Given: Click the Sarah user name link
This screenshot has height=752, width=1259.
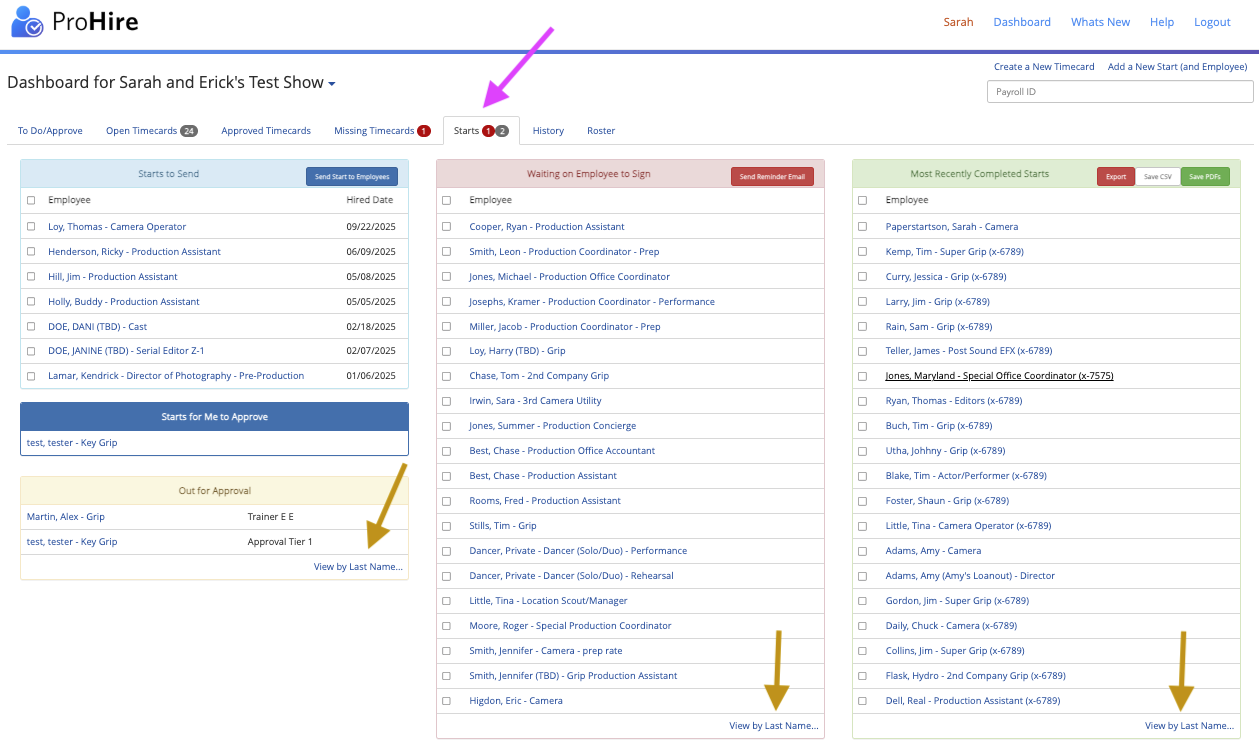Looking at the screenshot, I should 958,22.
